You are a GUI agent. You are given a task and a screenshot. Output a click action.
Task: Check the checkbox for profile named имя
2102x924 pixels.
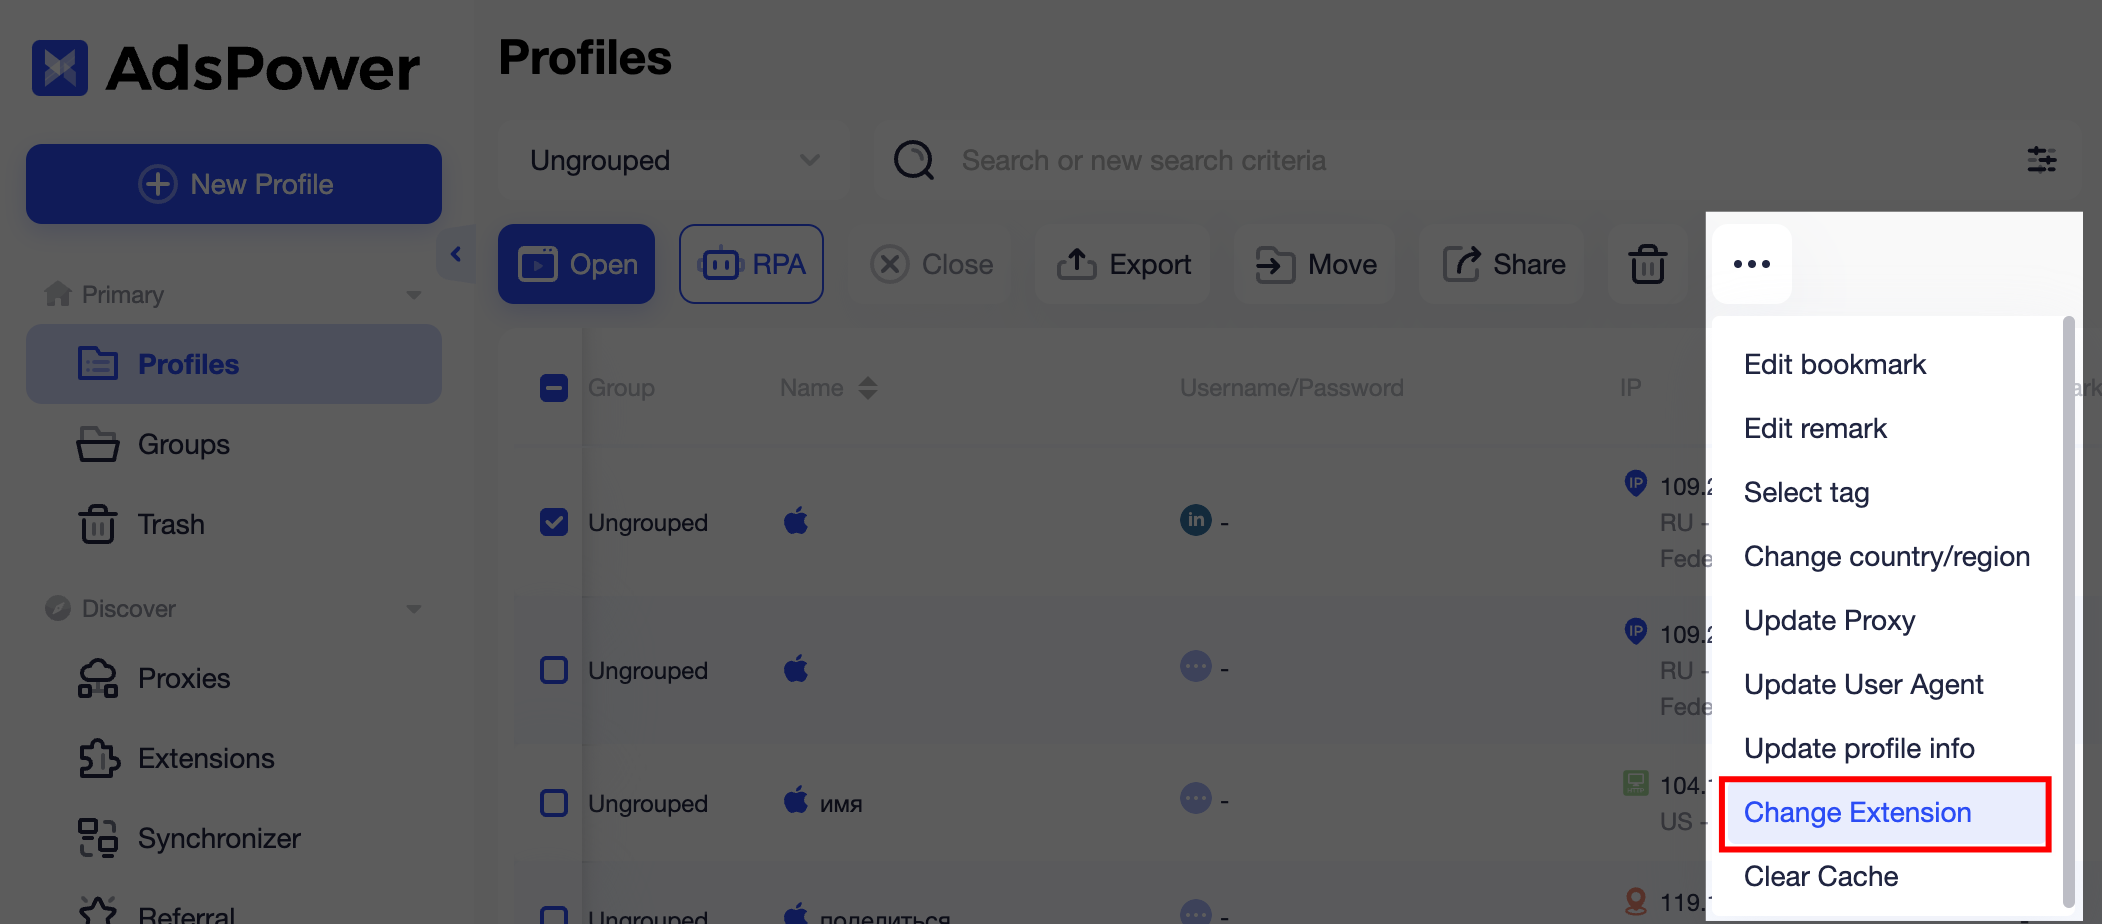[x=553, y=802]
